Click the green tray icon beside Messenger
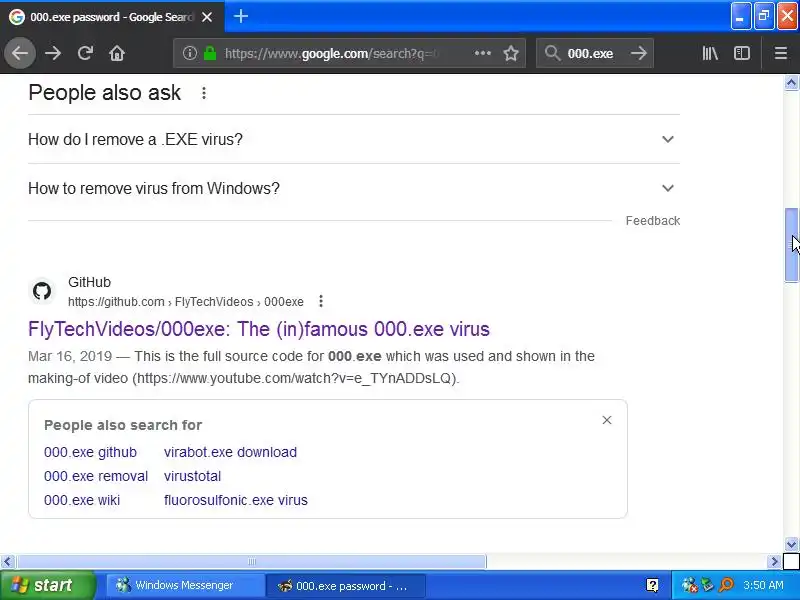Viewport: 800px width, 600px height. point(707,585)
